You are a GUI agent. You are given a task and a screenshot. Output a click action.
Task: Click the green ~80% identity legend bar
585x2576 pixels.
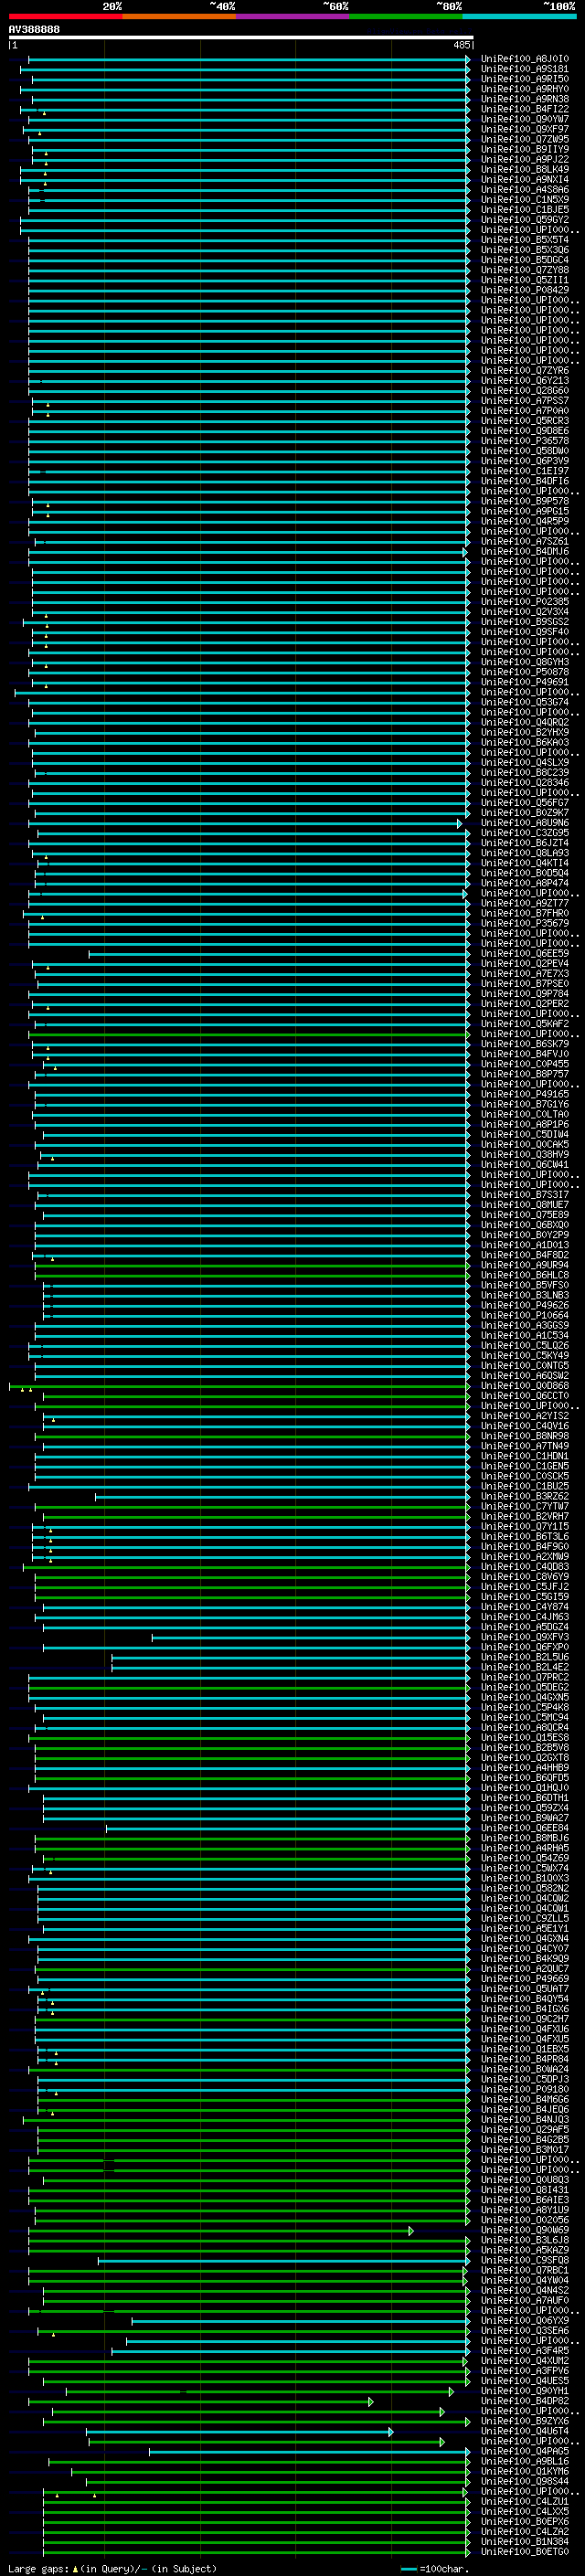tap(405, 16)
